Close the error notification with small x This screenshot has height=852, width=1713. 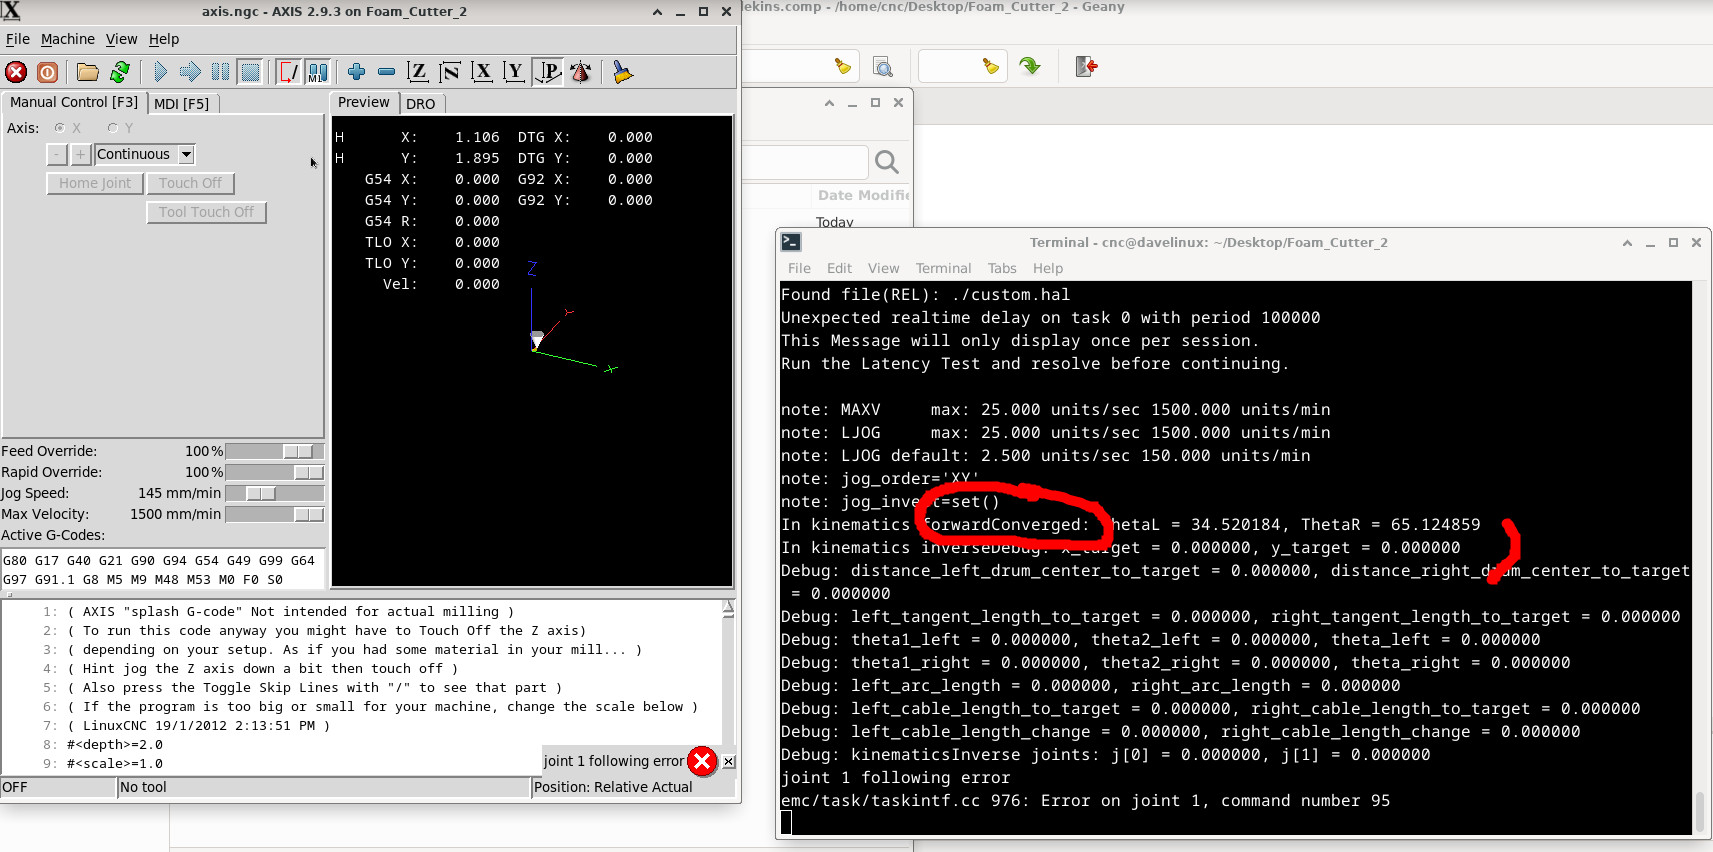pos(729,761)
